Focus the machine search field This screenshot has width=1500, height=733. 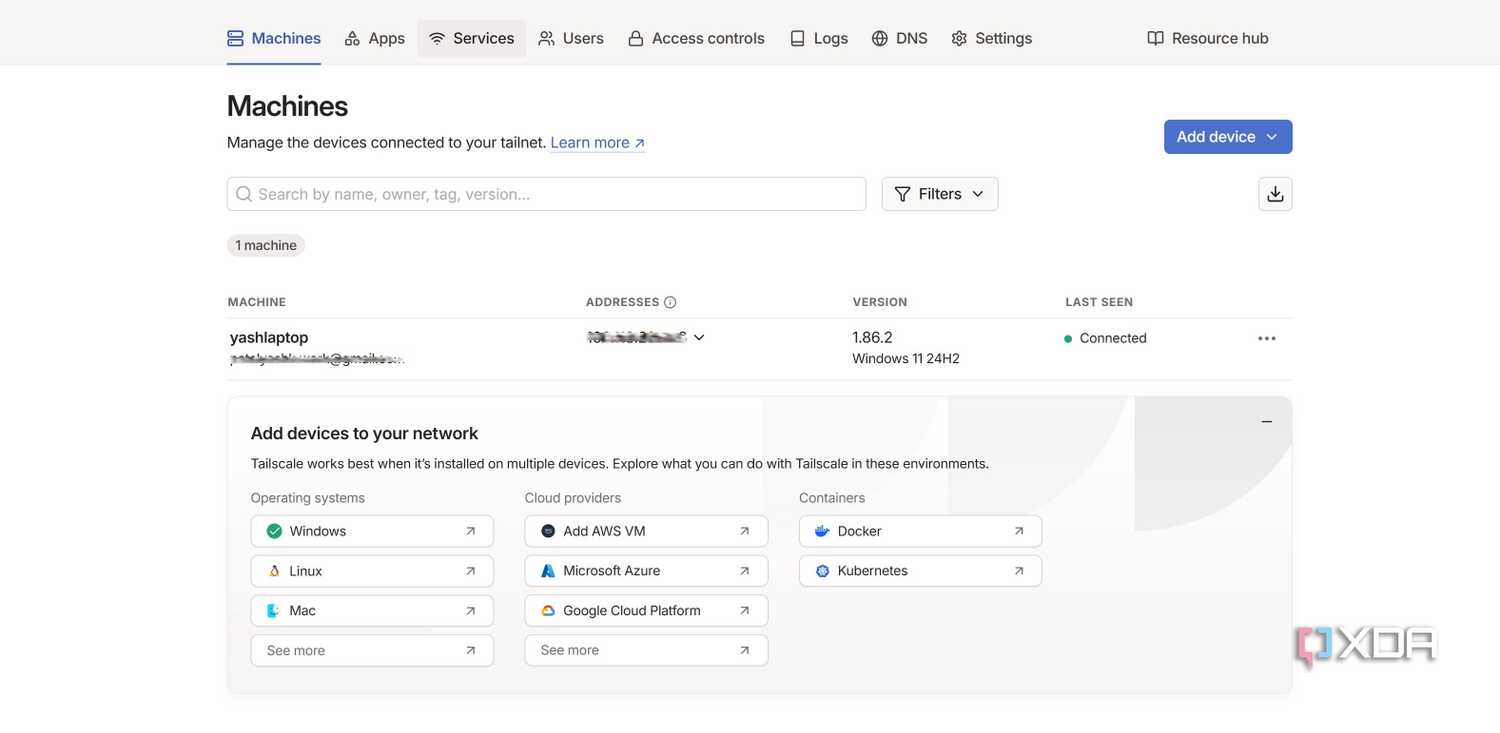547,194
